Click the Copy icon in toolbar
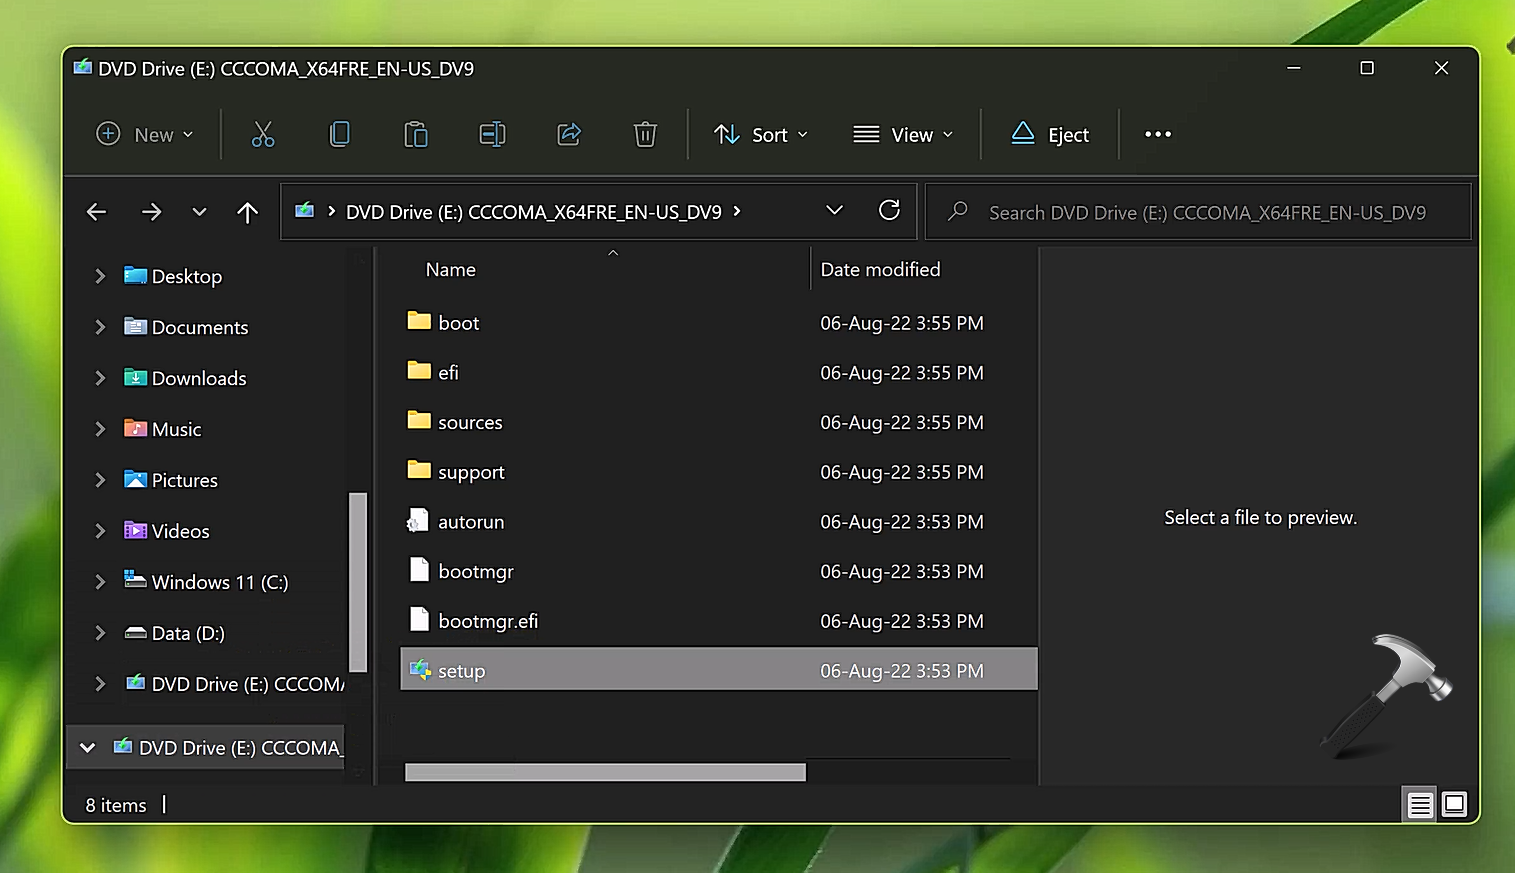 point(340,134)
